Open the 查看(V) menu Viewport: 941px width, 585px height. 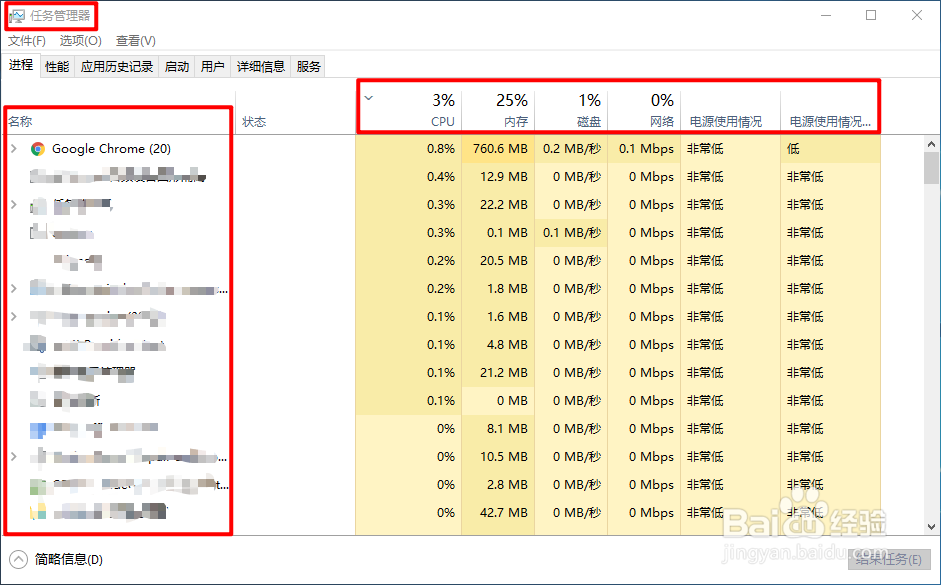135,41
